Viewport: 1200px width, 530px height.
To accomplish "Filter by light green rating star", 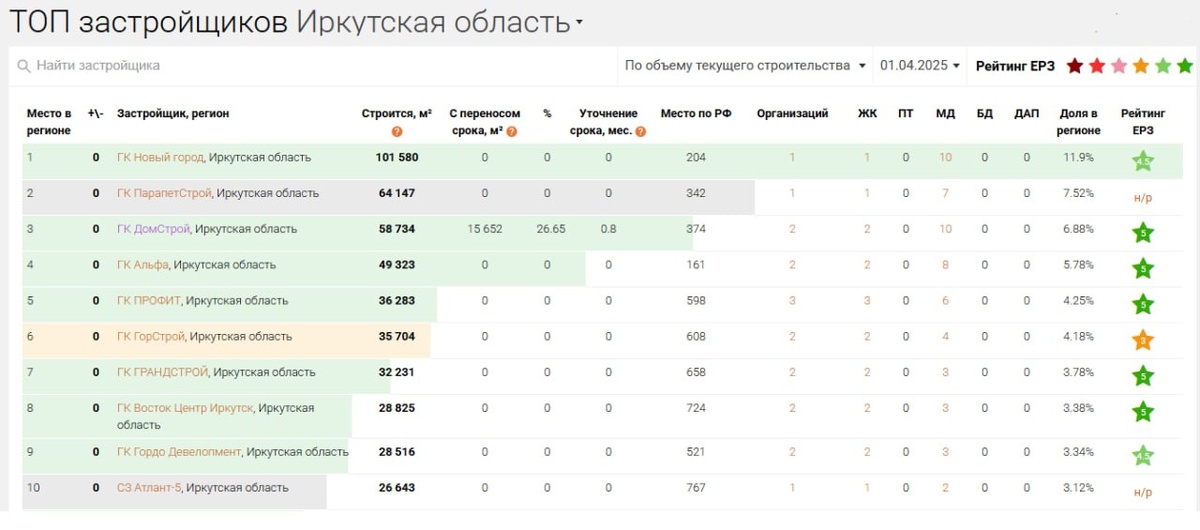I will click(1163, 66).
